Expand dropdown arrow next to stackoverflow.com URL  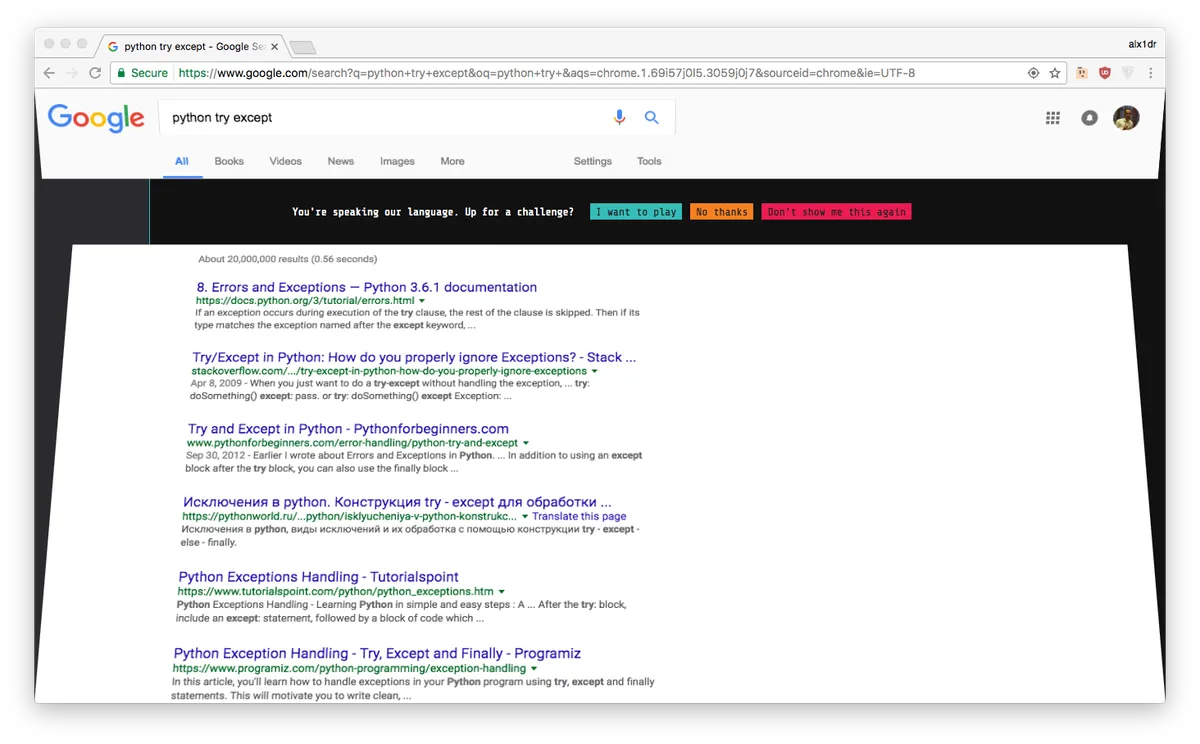(595, 371)
